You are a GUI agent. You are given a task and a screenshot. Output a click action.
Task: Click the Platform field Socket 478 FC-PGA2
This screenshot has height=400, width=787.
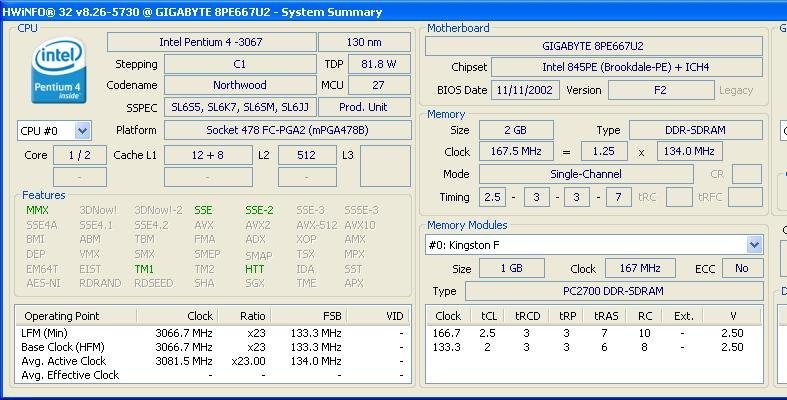[x=288, y=130]
